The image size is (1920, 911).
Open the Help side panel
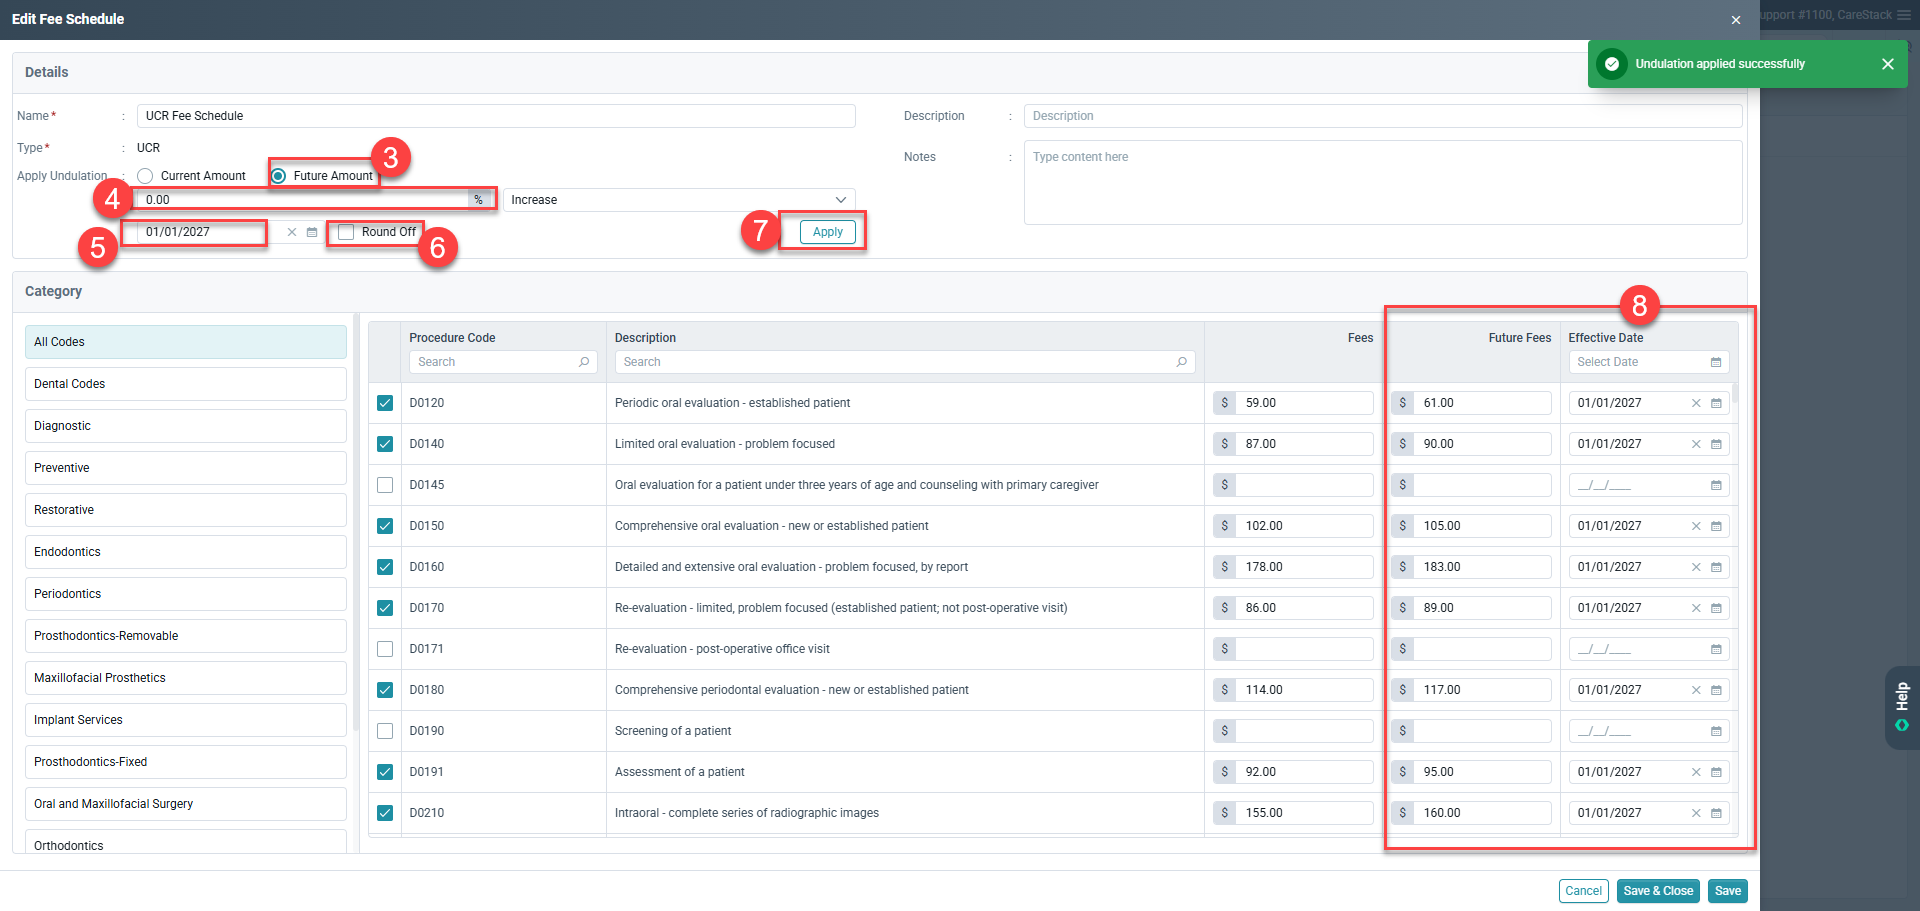click(x=1902, y=707)
